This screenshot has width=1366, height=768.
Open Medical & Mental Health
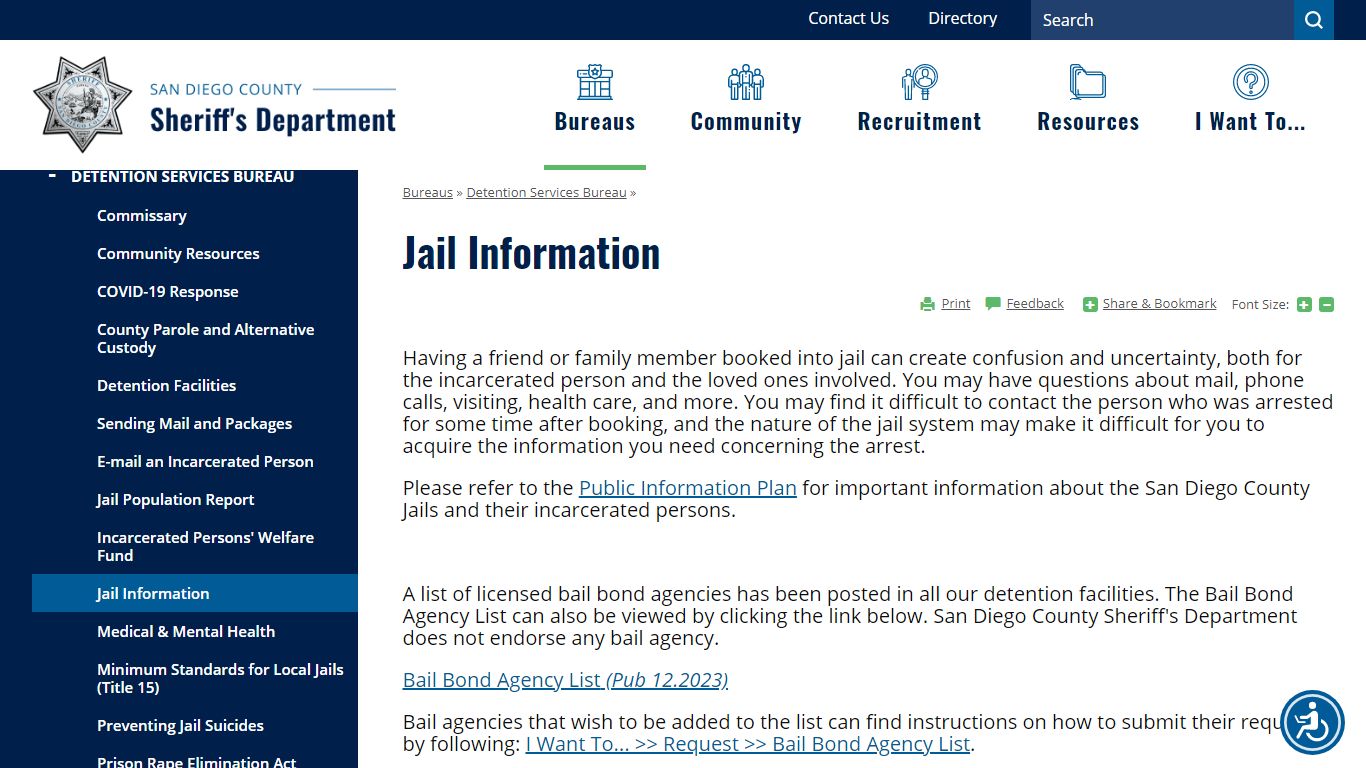pos(186,632)
